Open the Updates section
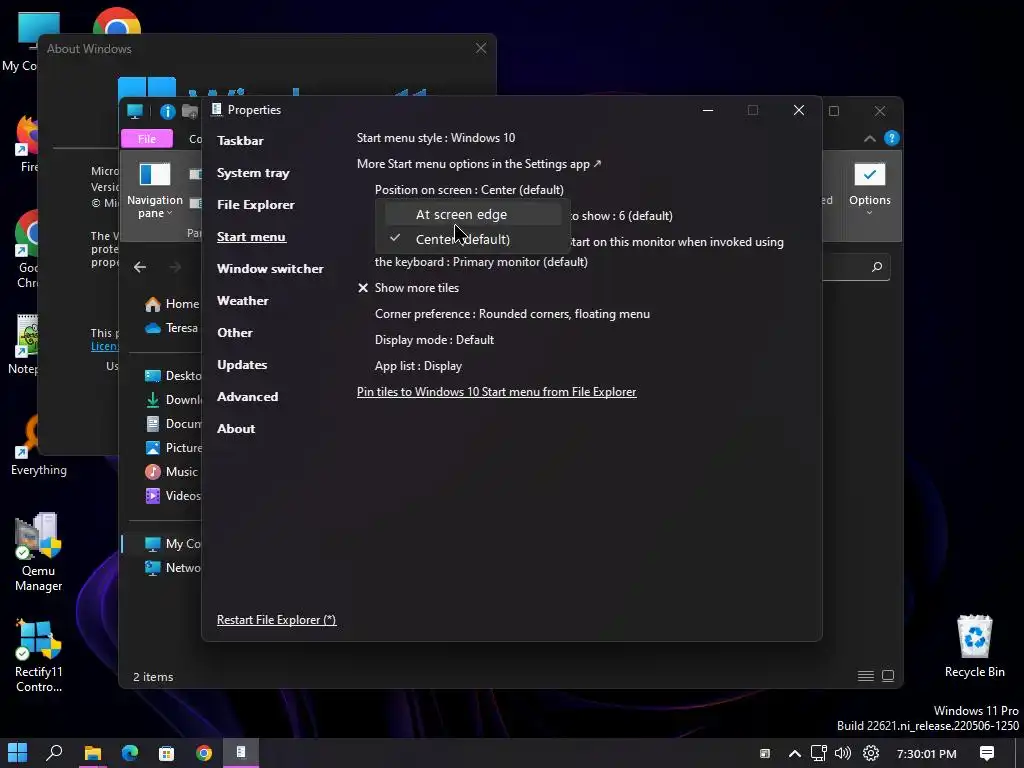The image size is (1024, 768). [242, 364]
